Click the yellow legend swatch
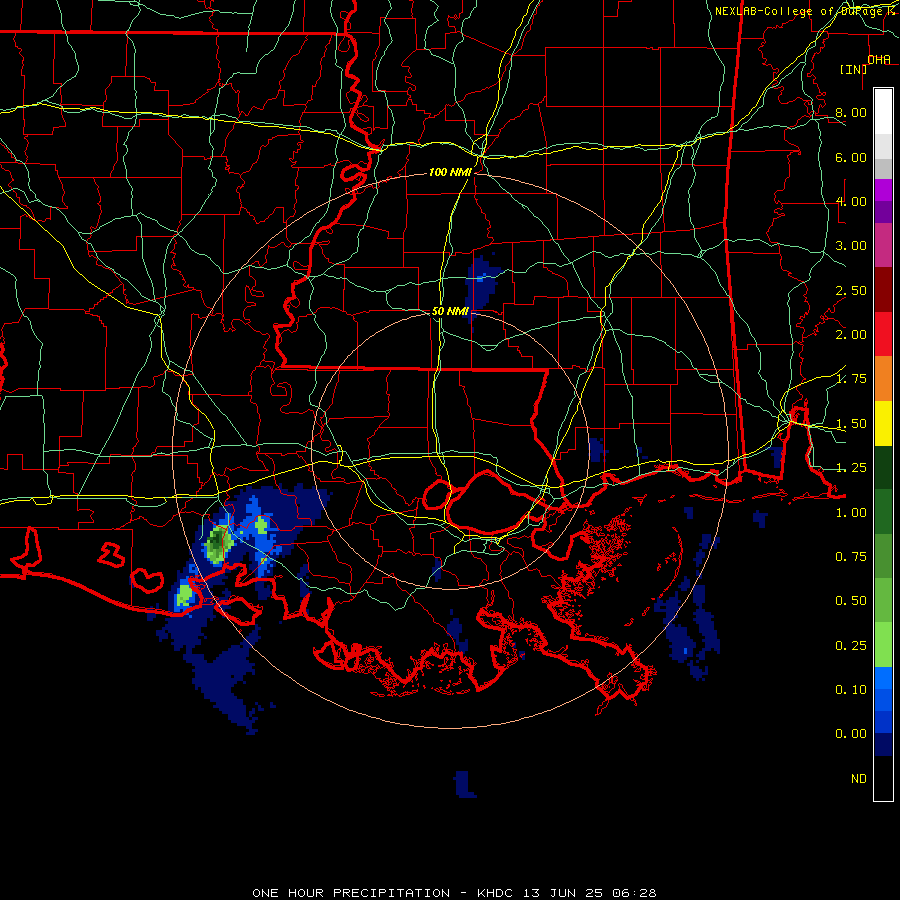This screenshot has height=900, width=900. pos(883,423)
